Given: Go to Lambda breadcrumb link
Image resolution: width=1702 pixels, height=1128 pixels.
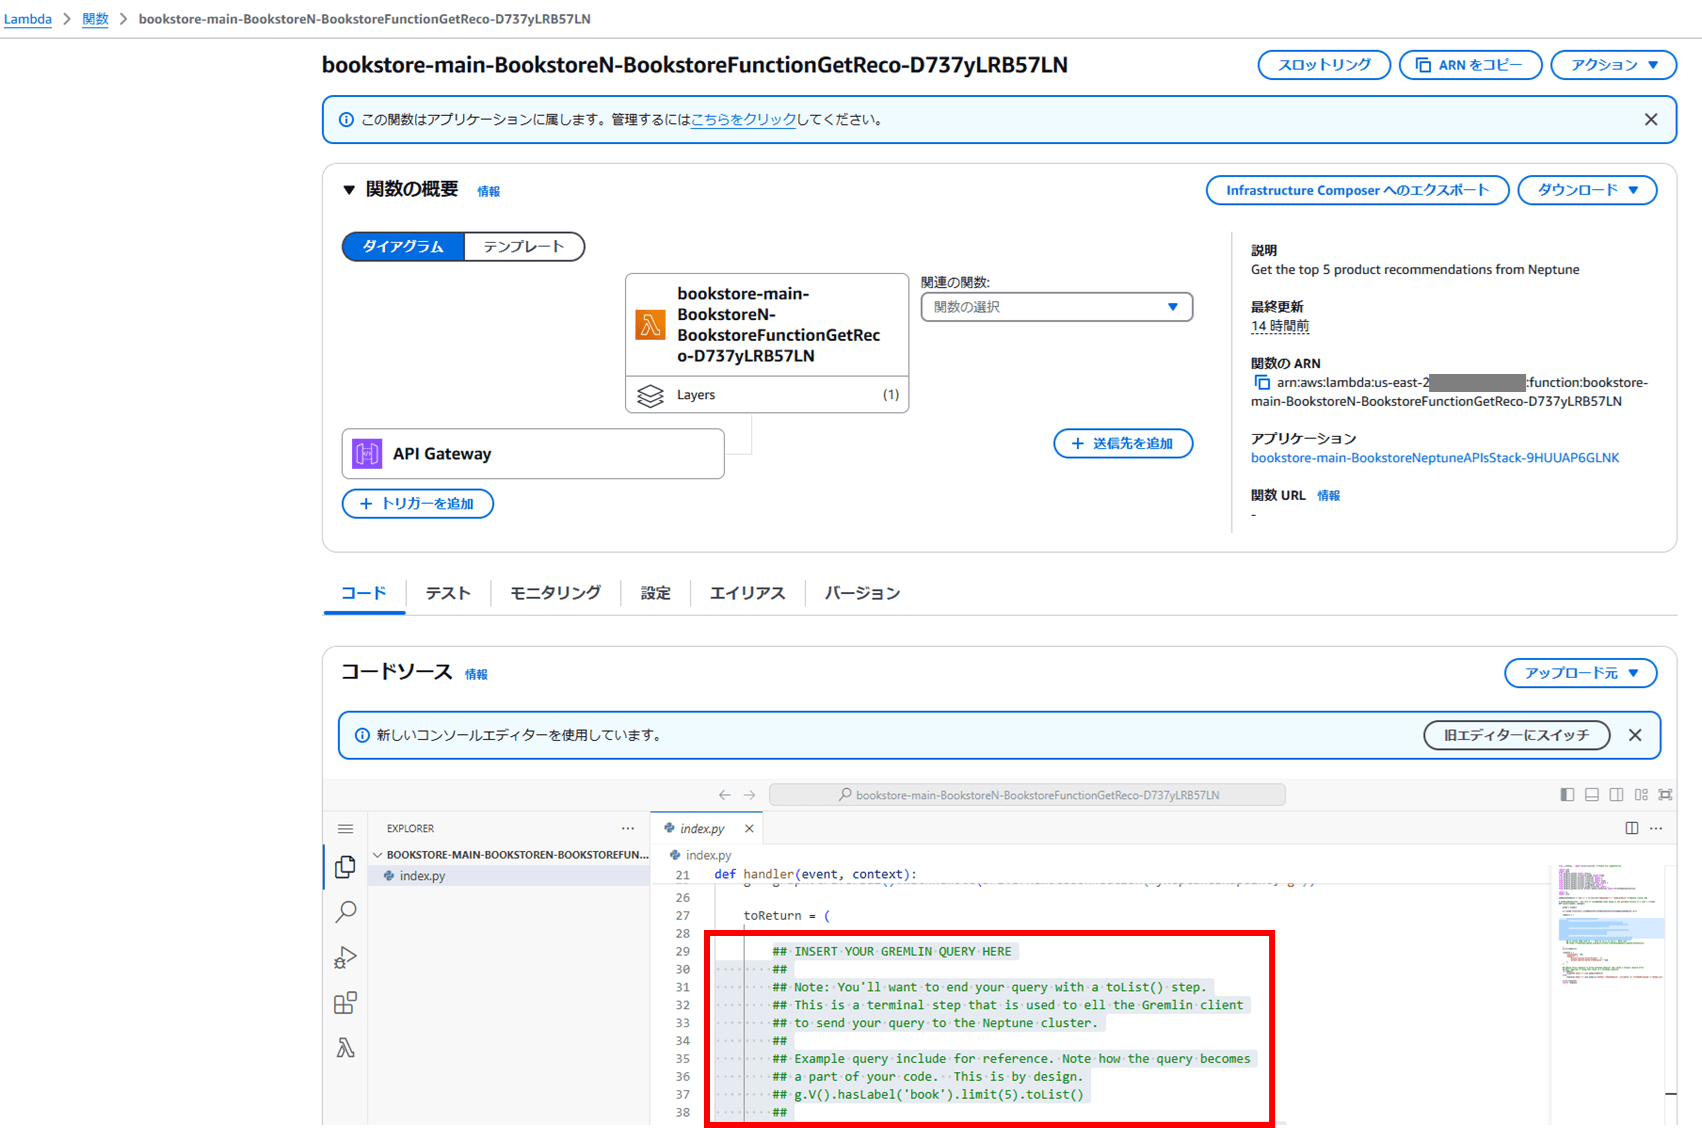Looking at the screenshot, I should pos(28,19).
